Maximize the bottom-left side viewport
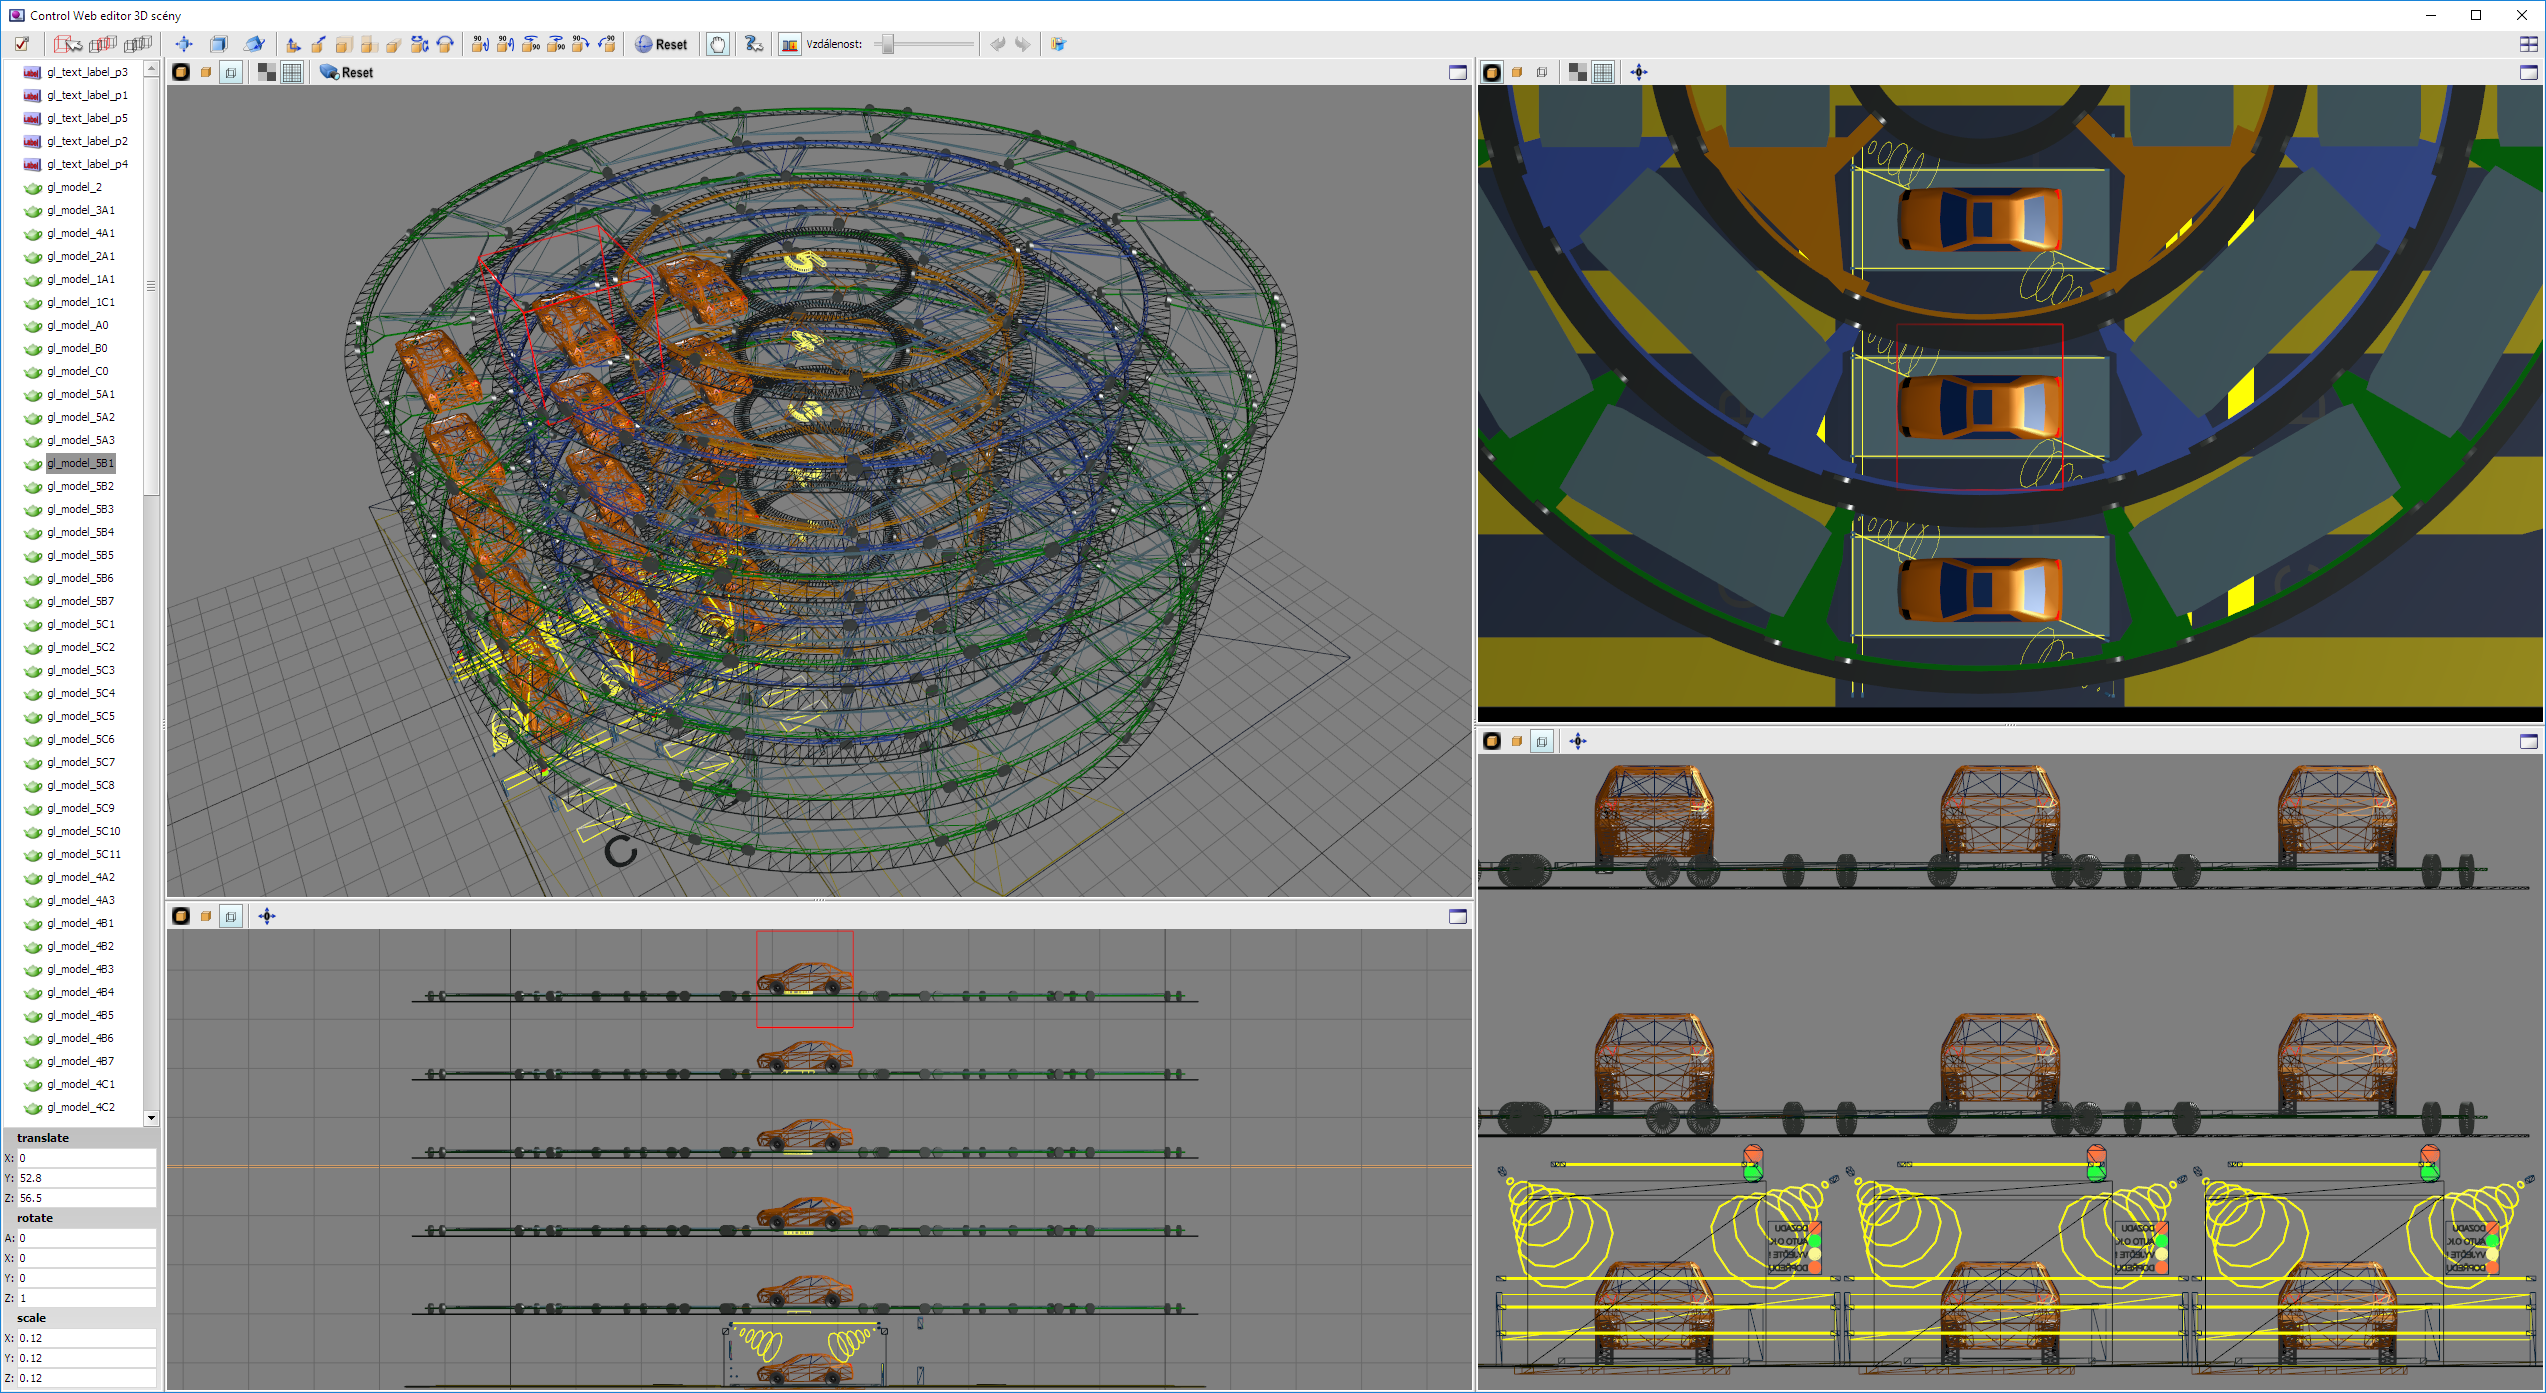The width and height of the screenshot is (2546, 1393). [1458, 916]
